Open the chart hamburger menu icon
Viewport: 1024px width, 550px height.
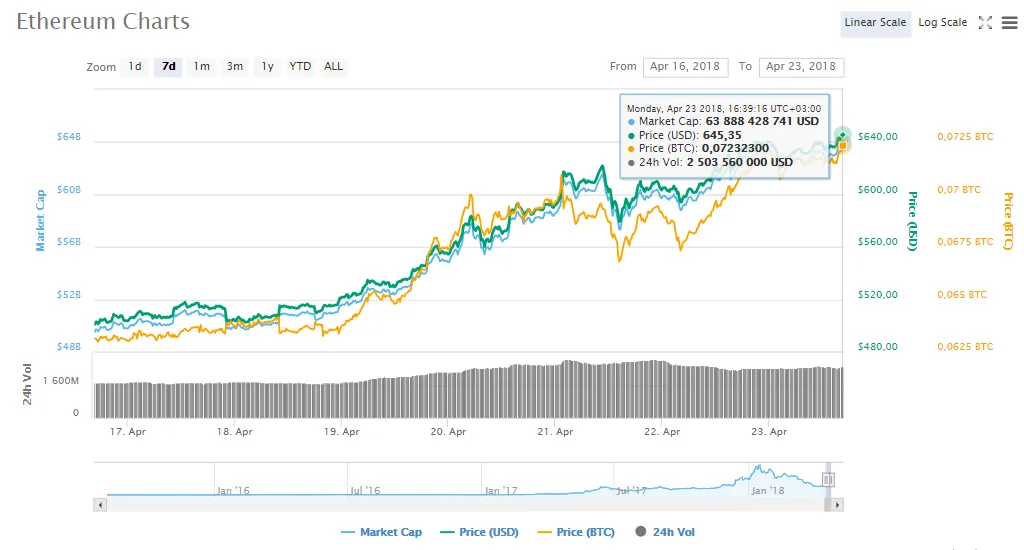pyautogui.click(x=1009, y=23)
